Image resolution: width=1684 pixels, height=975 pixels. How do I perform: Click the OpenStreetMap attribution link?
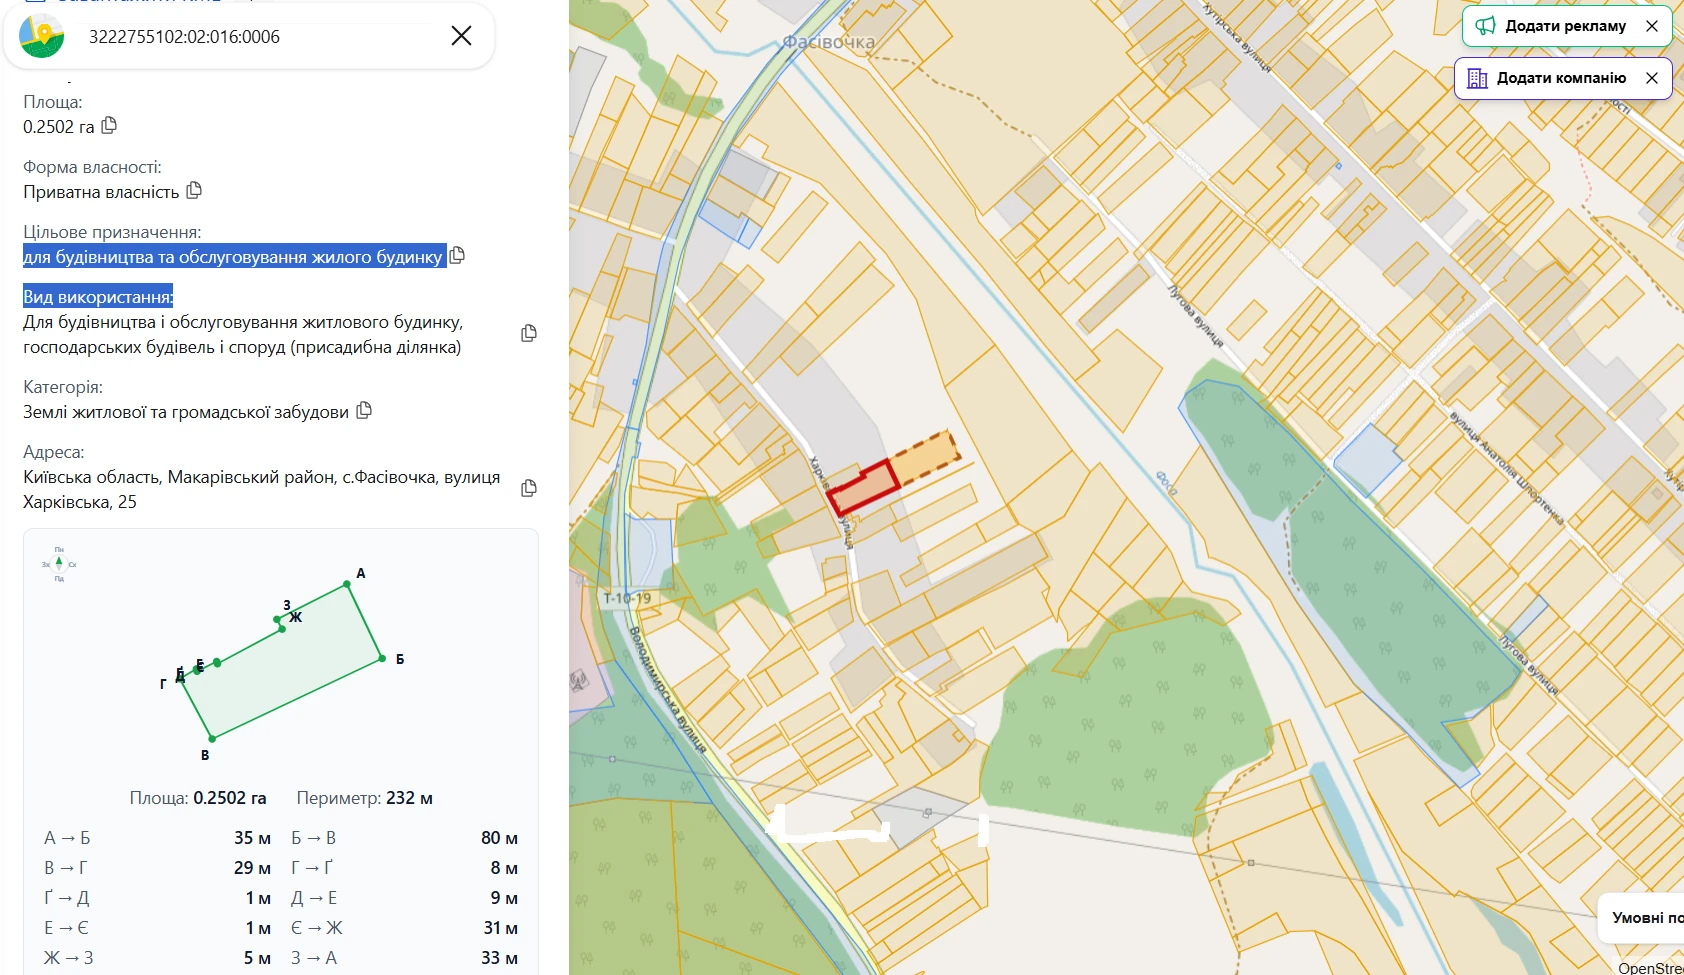[1651, 967]
